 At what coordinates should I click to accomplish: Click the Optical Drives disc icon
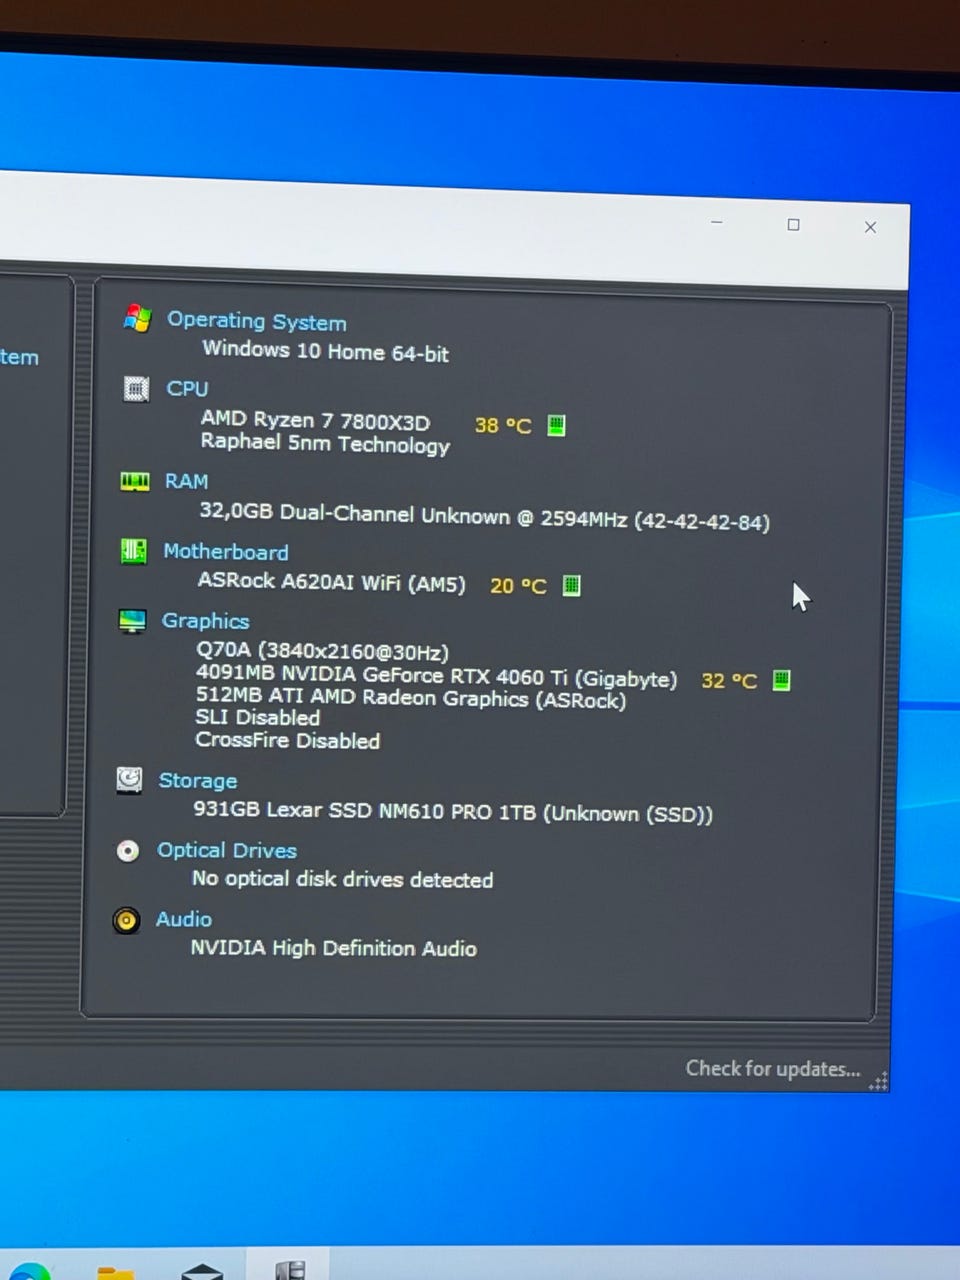tap(127, 850)
